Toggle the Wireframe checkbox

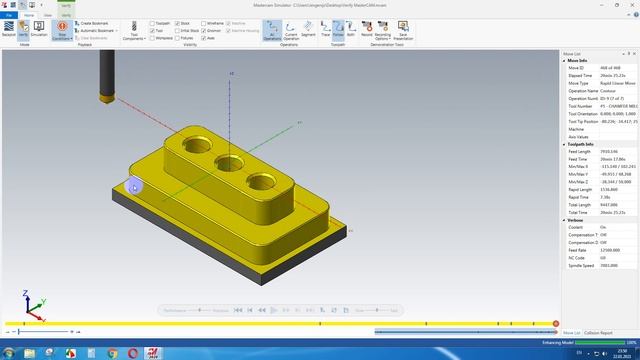[x=203, y=24]
